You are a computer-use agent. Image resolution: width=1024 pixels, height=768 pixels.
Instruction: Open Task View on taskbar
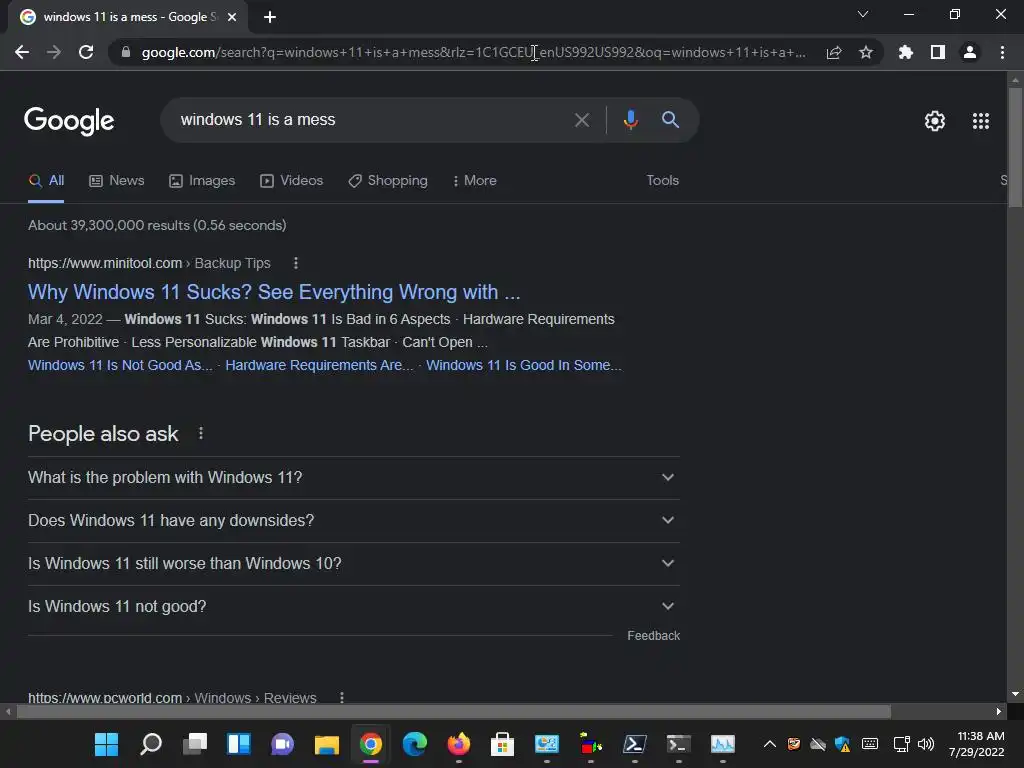(195, 744)
